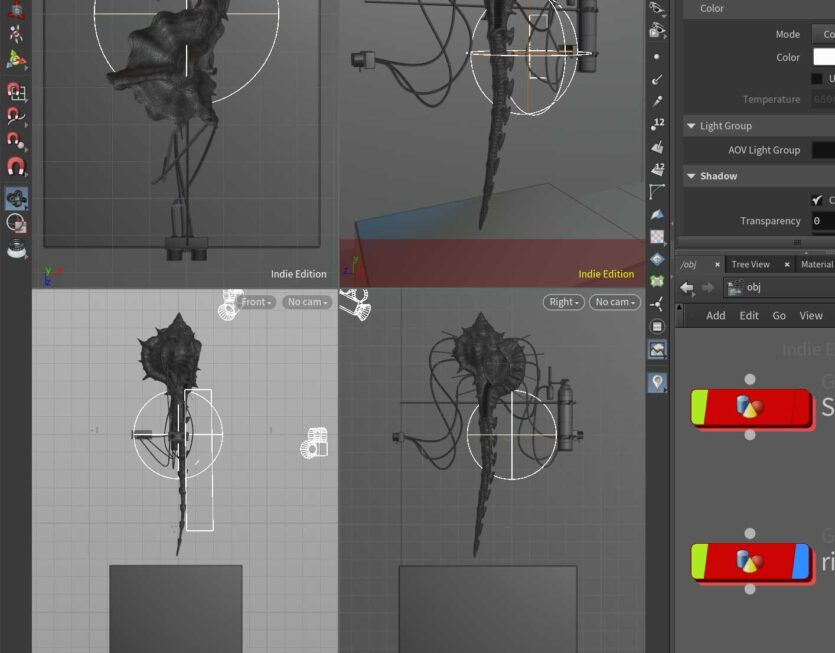
Task: Enable the point snapping magnet icon
Action: point(16,141)
